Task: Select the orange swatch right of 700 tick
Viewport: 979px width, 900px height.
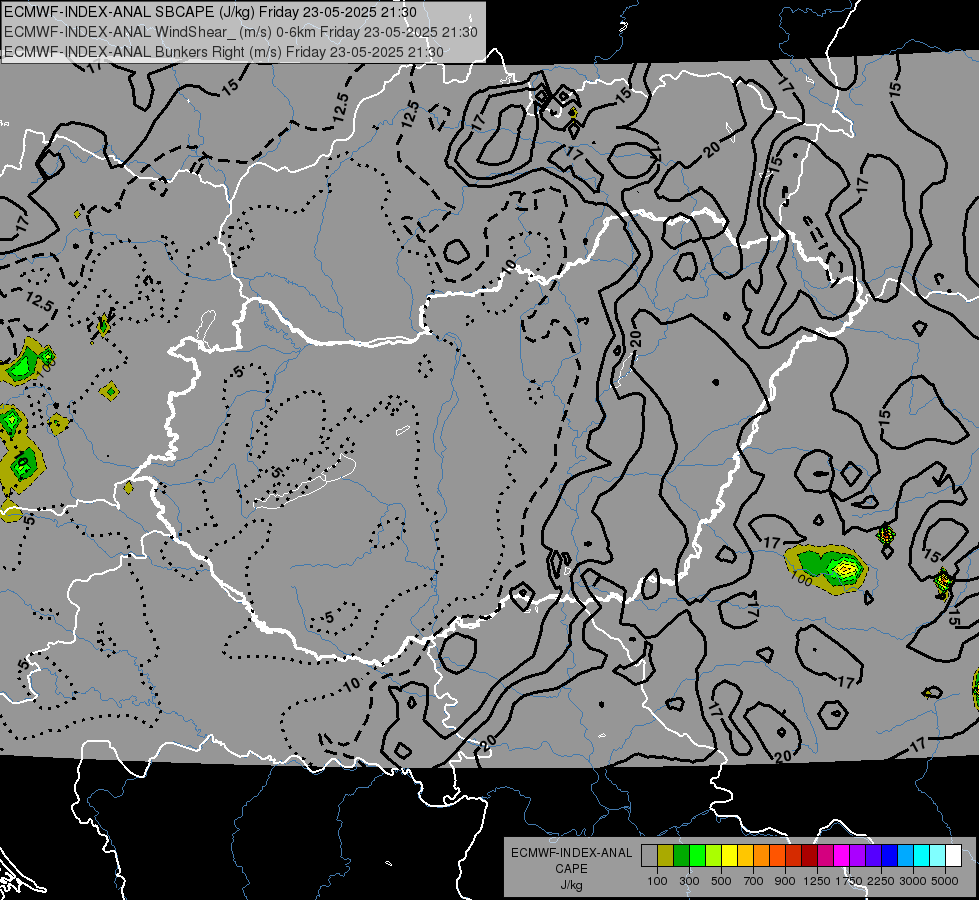Action: [x=761, y=856]
